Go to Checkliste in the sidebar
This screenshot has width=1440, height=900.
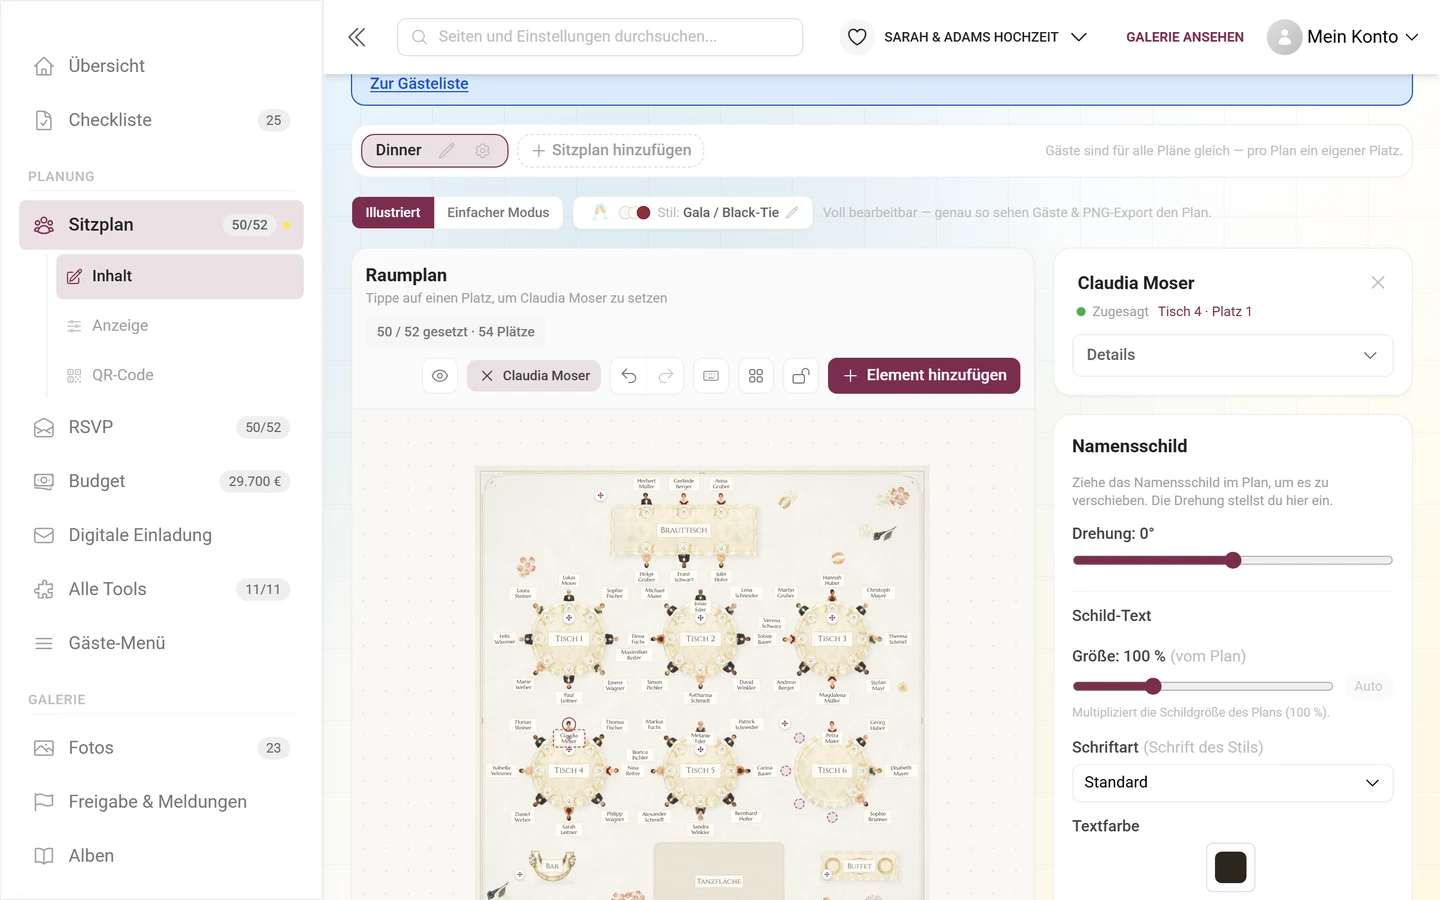[160, 120]
